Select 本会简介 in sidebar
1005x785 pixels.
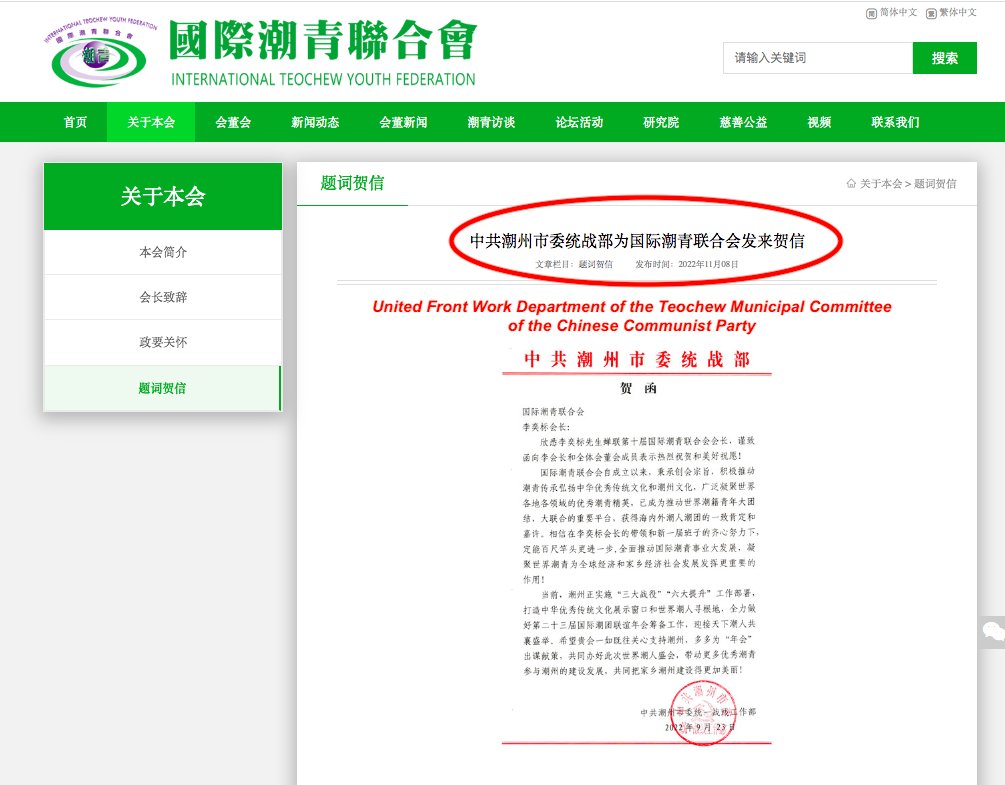(x=163, y=252)
